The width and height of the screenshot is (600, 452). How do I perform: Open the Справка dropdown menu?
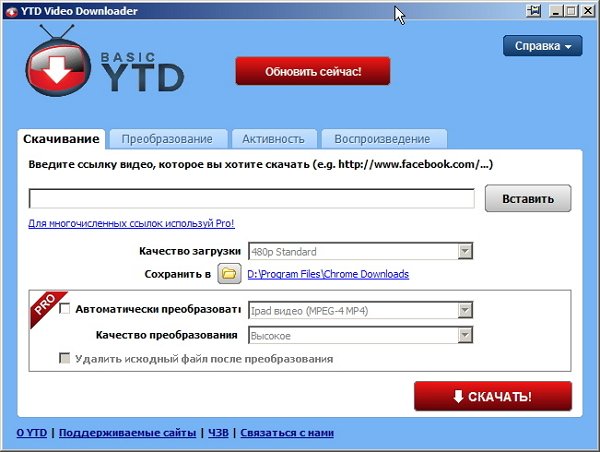click(x=543, y=46)
